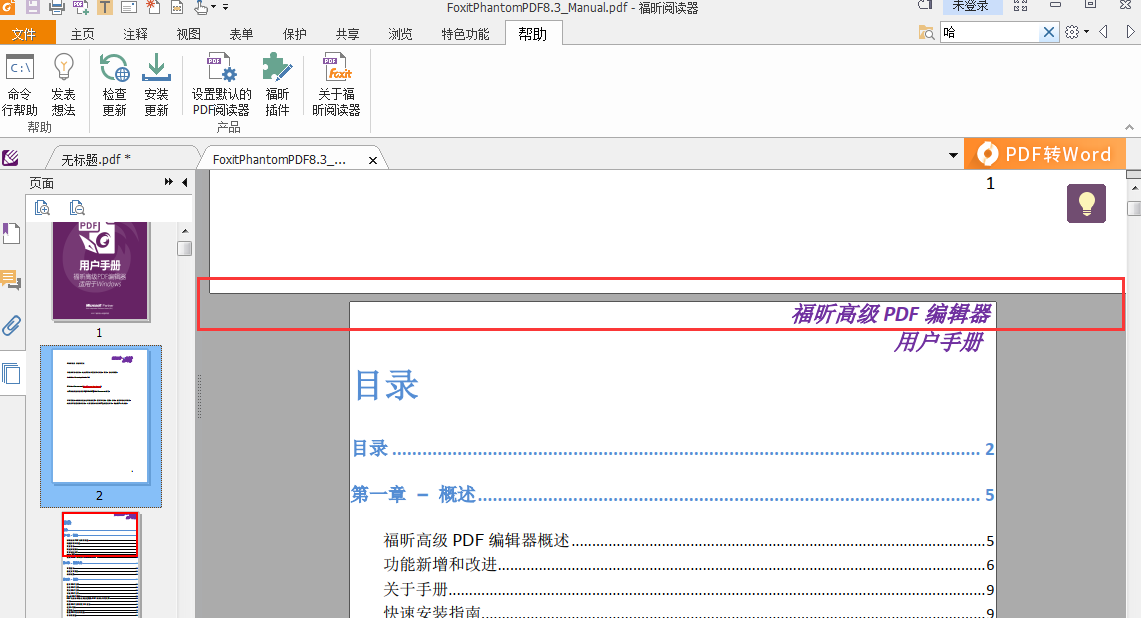Image resolution: width=1141 pixels, height=618 pixels.
Task: Reduce page thumbnails icon
Action: [76, 208]
